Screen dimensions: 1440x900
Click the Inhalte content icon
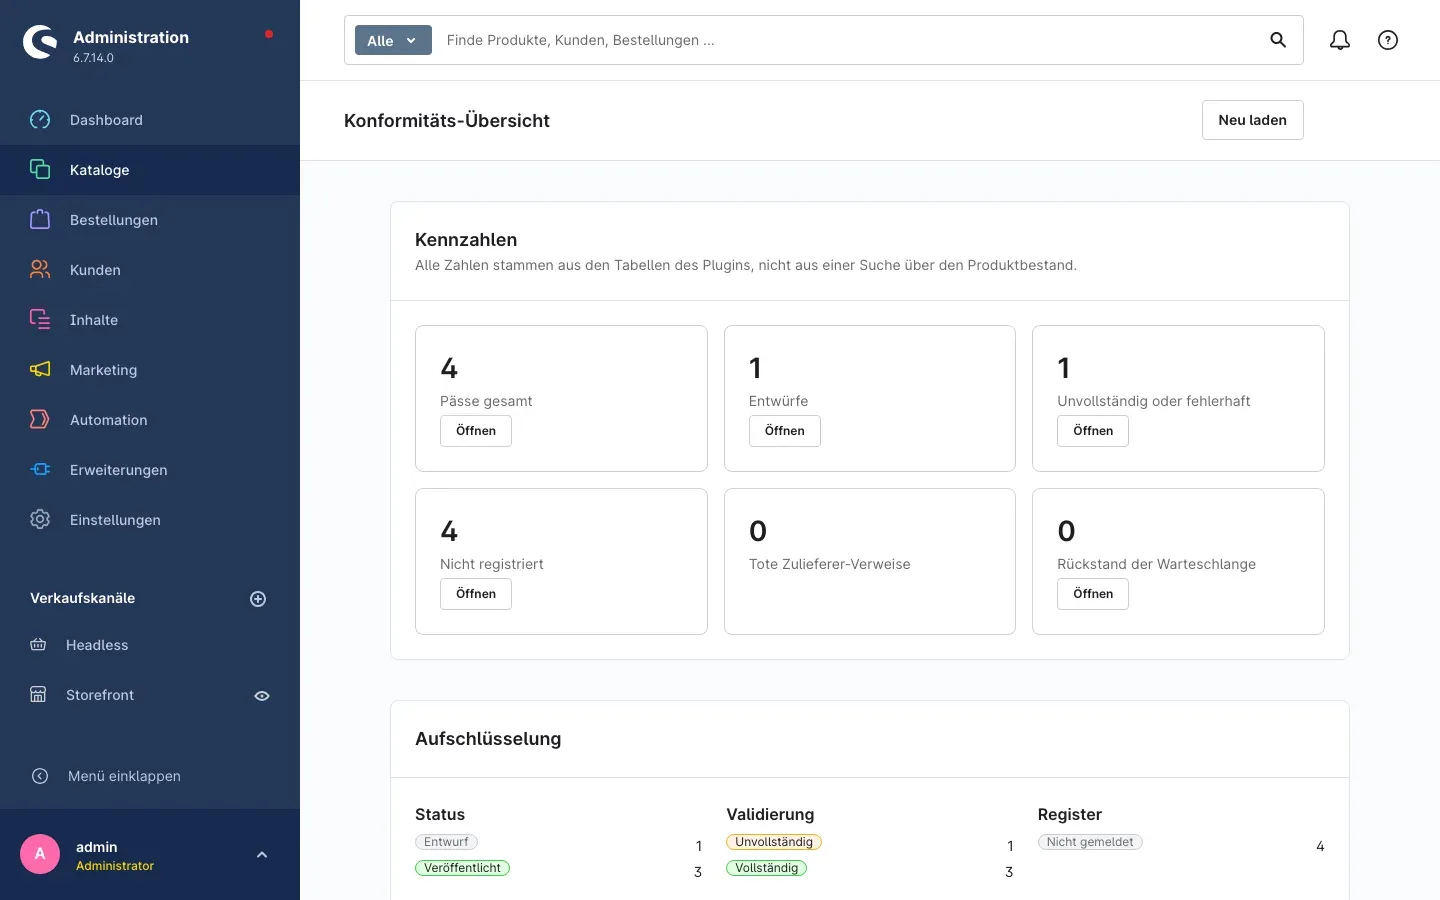[40, 320]
